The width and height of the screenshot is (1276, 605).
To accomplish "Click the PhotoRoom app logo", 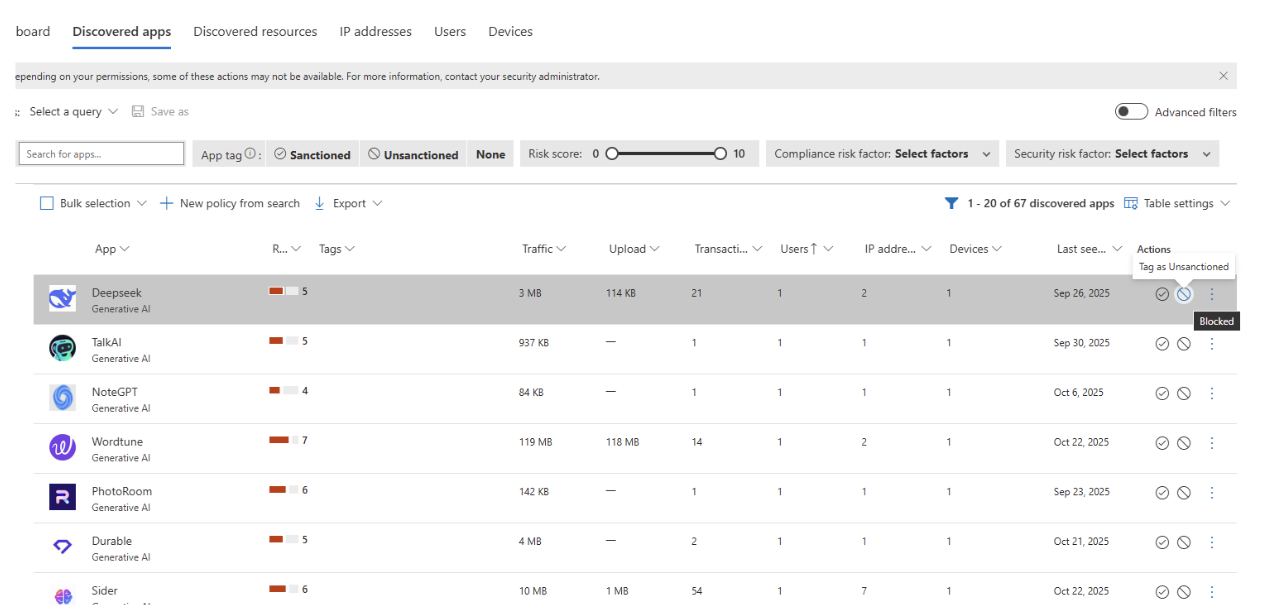I will 62,497.
